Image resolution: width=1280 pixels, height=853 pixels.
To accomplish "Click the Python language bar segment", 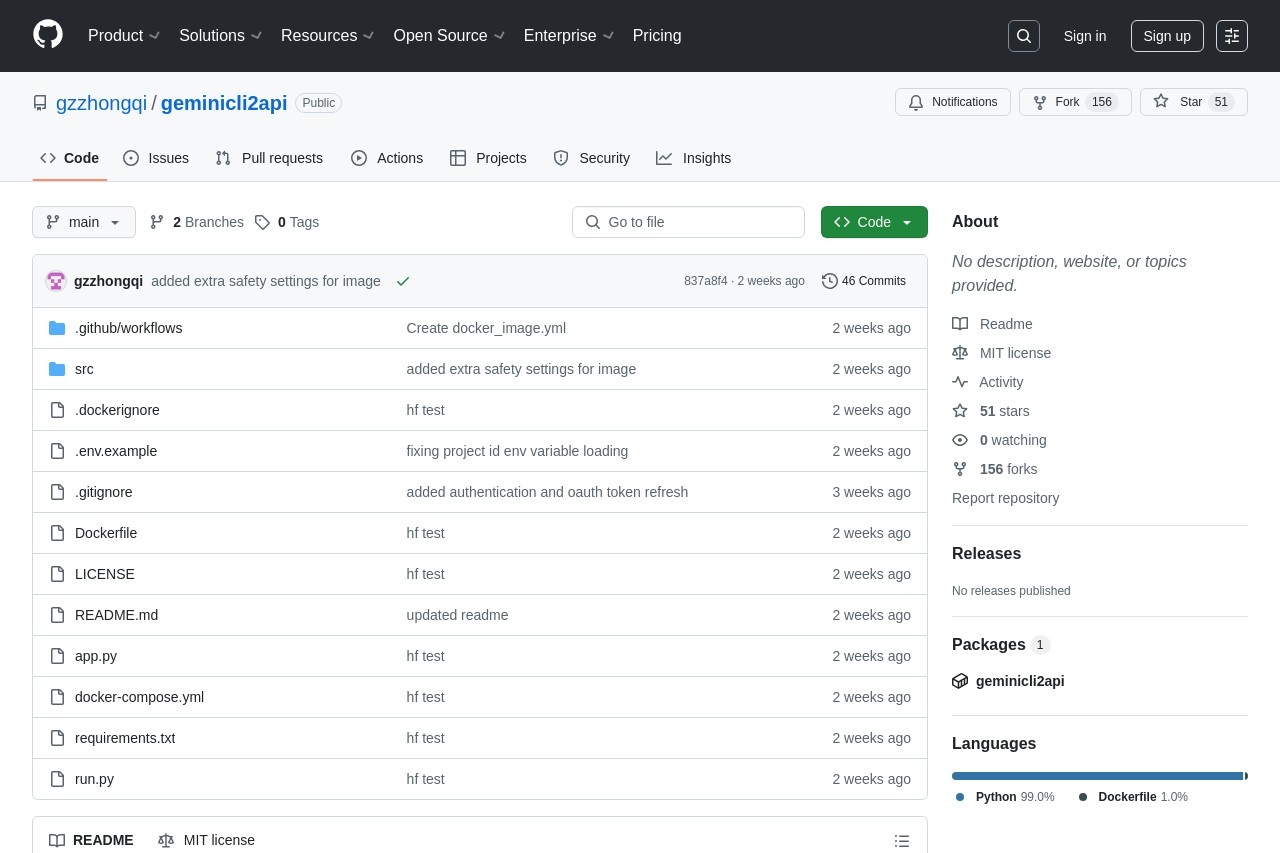I will [1097, 776].
